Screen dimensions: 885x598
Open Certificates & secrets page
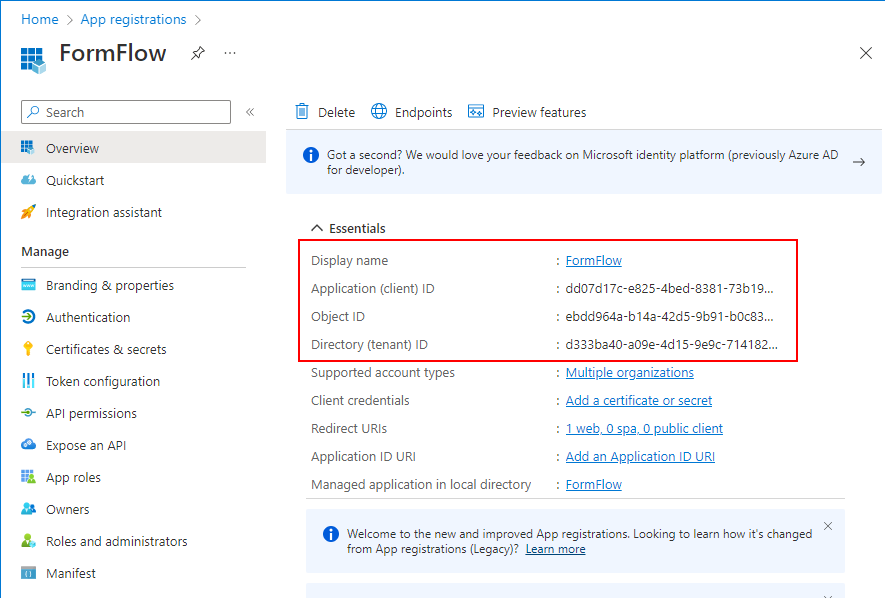[x=106, y=349]
